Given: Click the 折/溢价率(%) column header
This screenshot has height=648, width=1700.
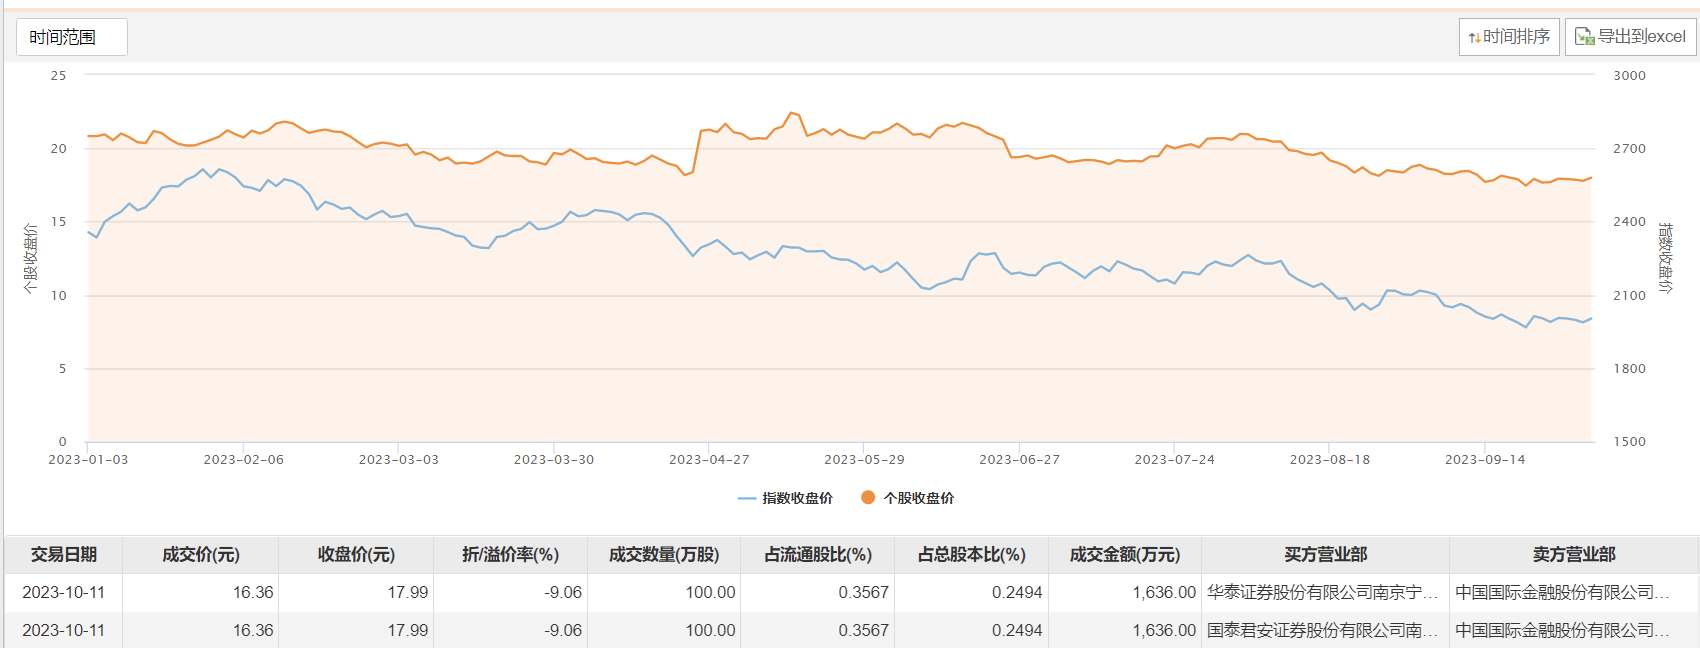Looking at the screenshot, I should (x=510, y=554).
